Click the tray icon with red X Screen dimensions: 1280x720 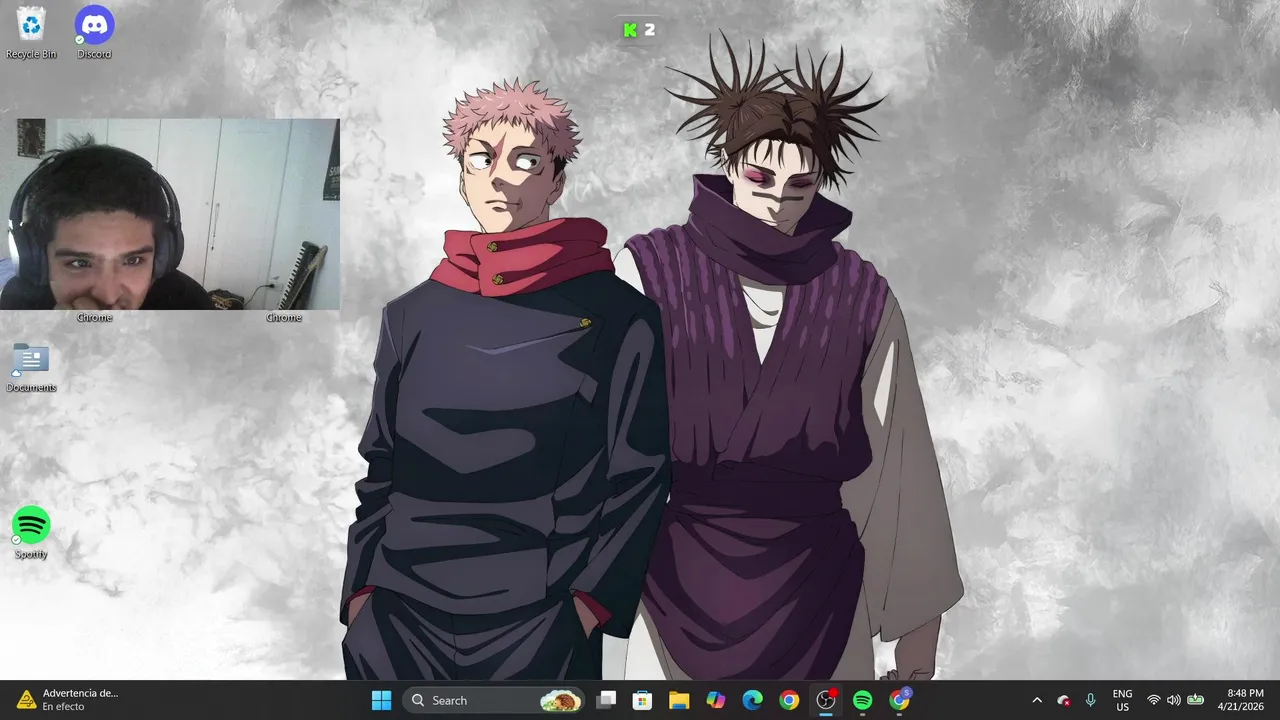click(1064, 700)
